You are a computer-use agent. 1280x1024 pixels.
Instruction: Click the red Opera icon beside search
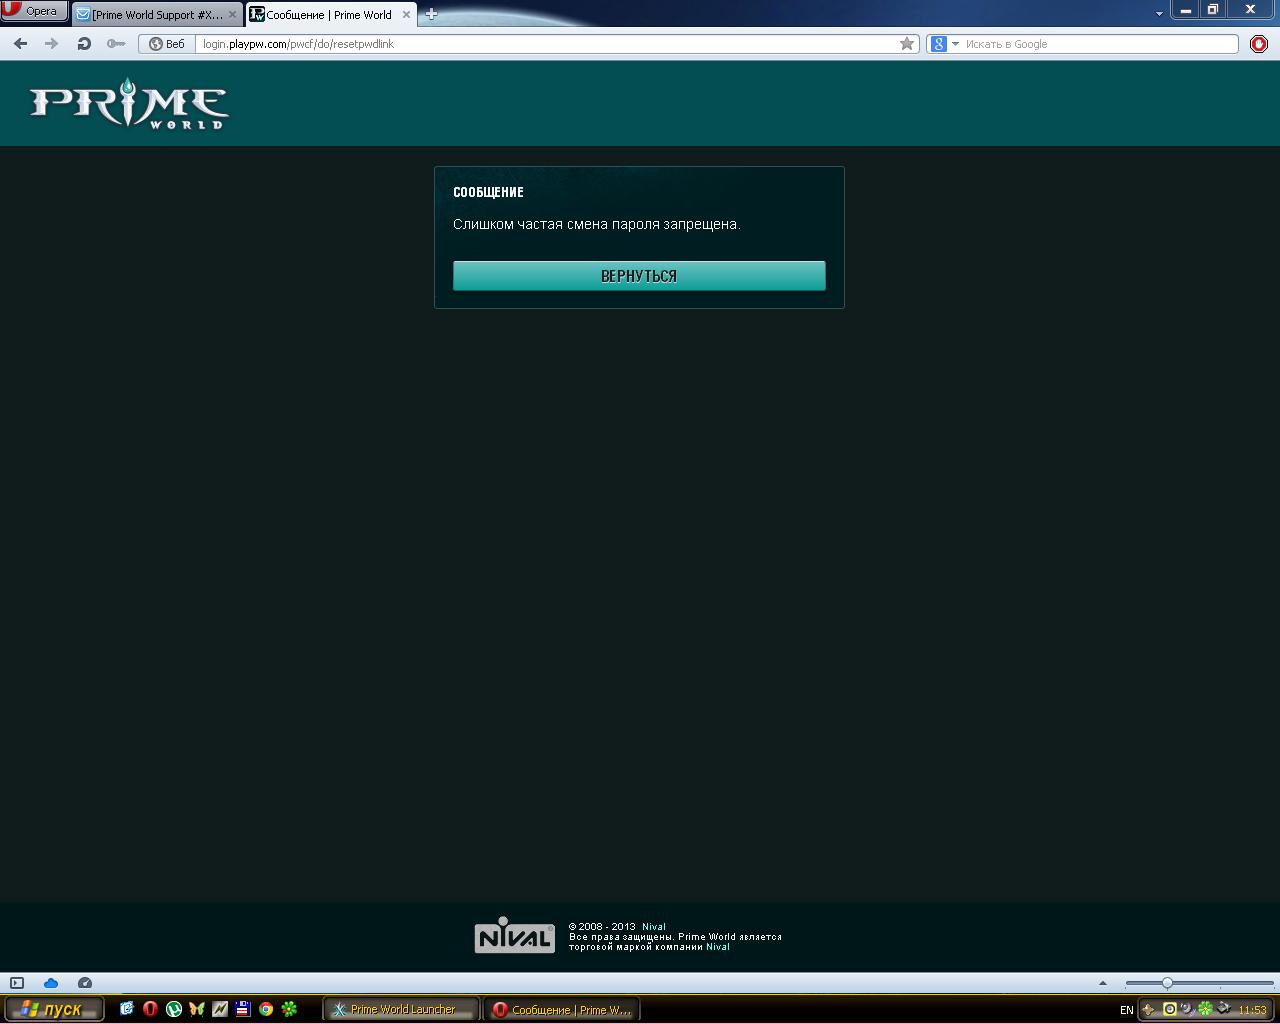click(1259, 44)
